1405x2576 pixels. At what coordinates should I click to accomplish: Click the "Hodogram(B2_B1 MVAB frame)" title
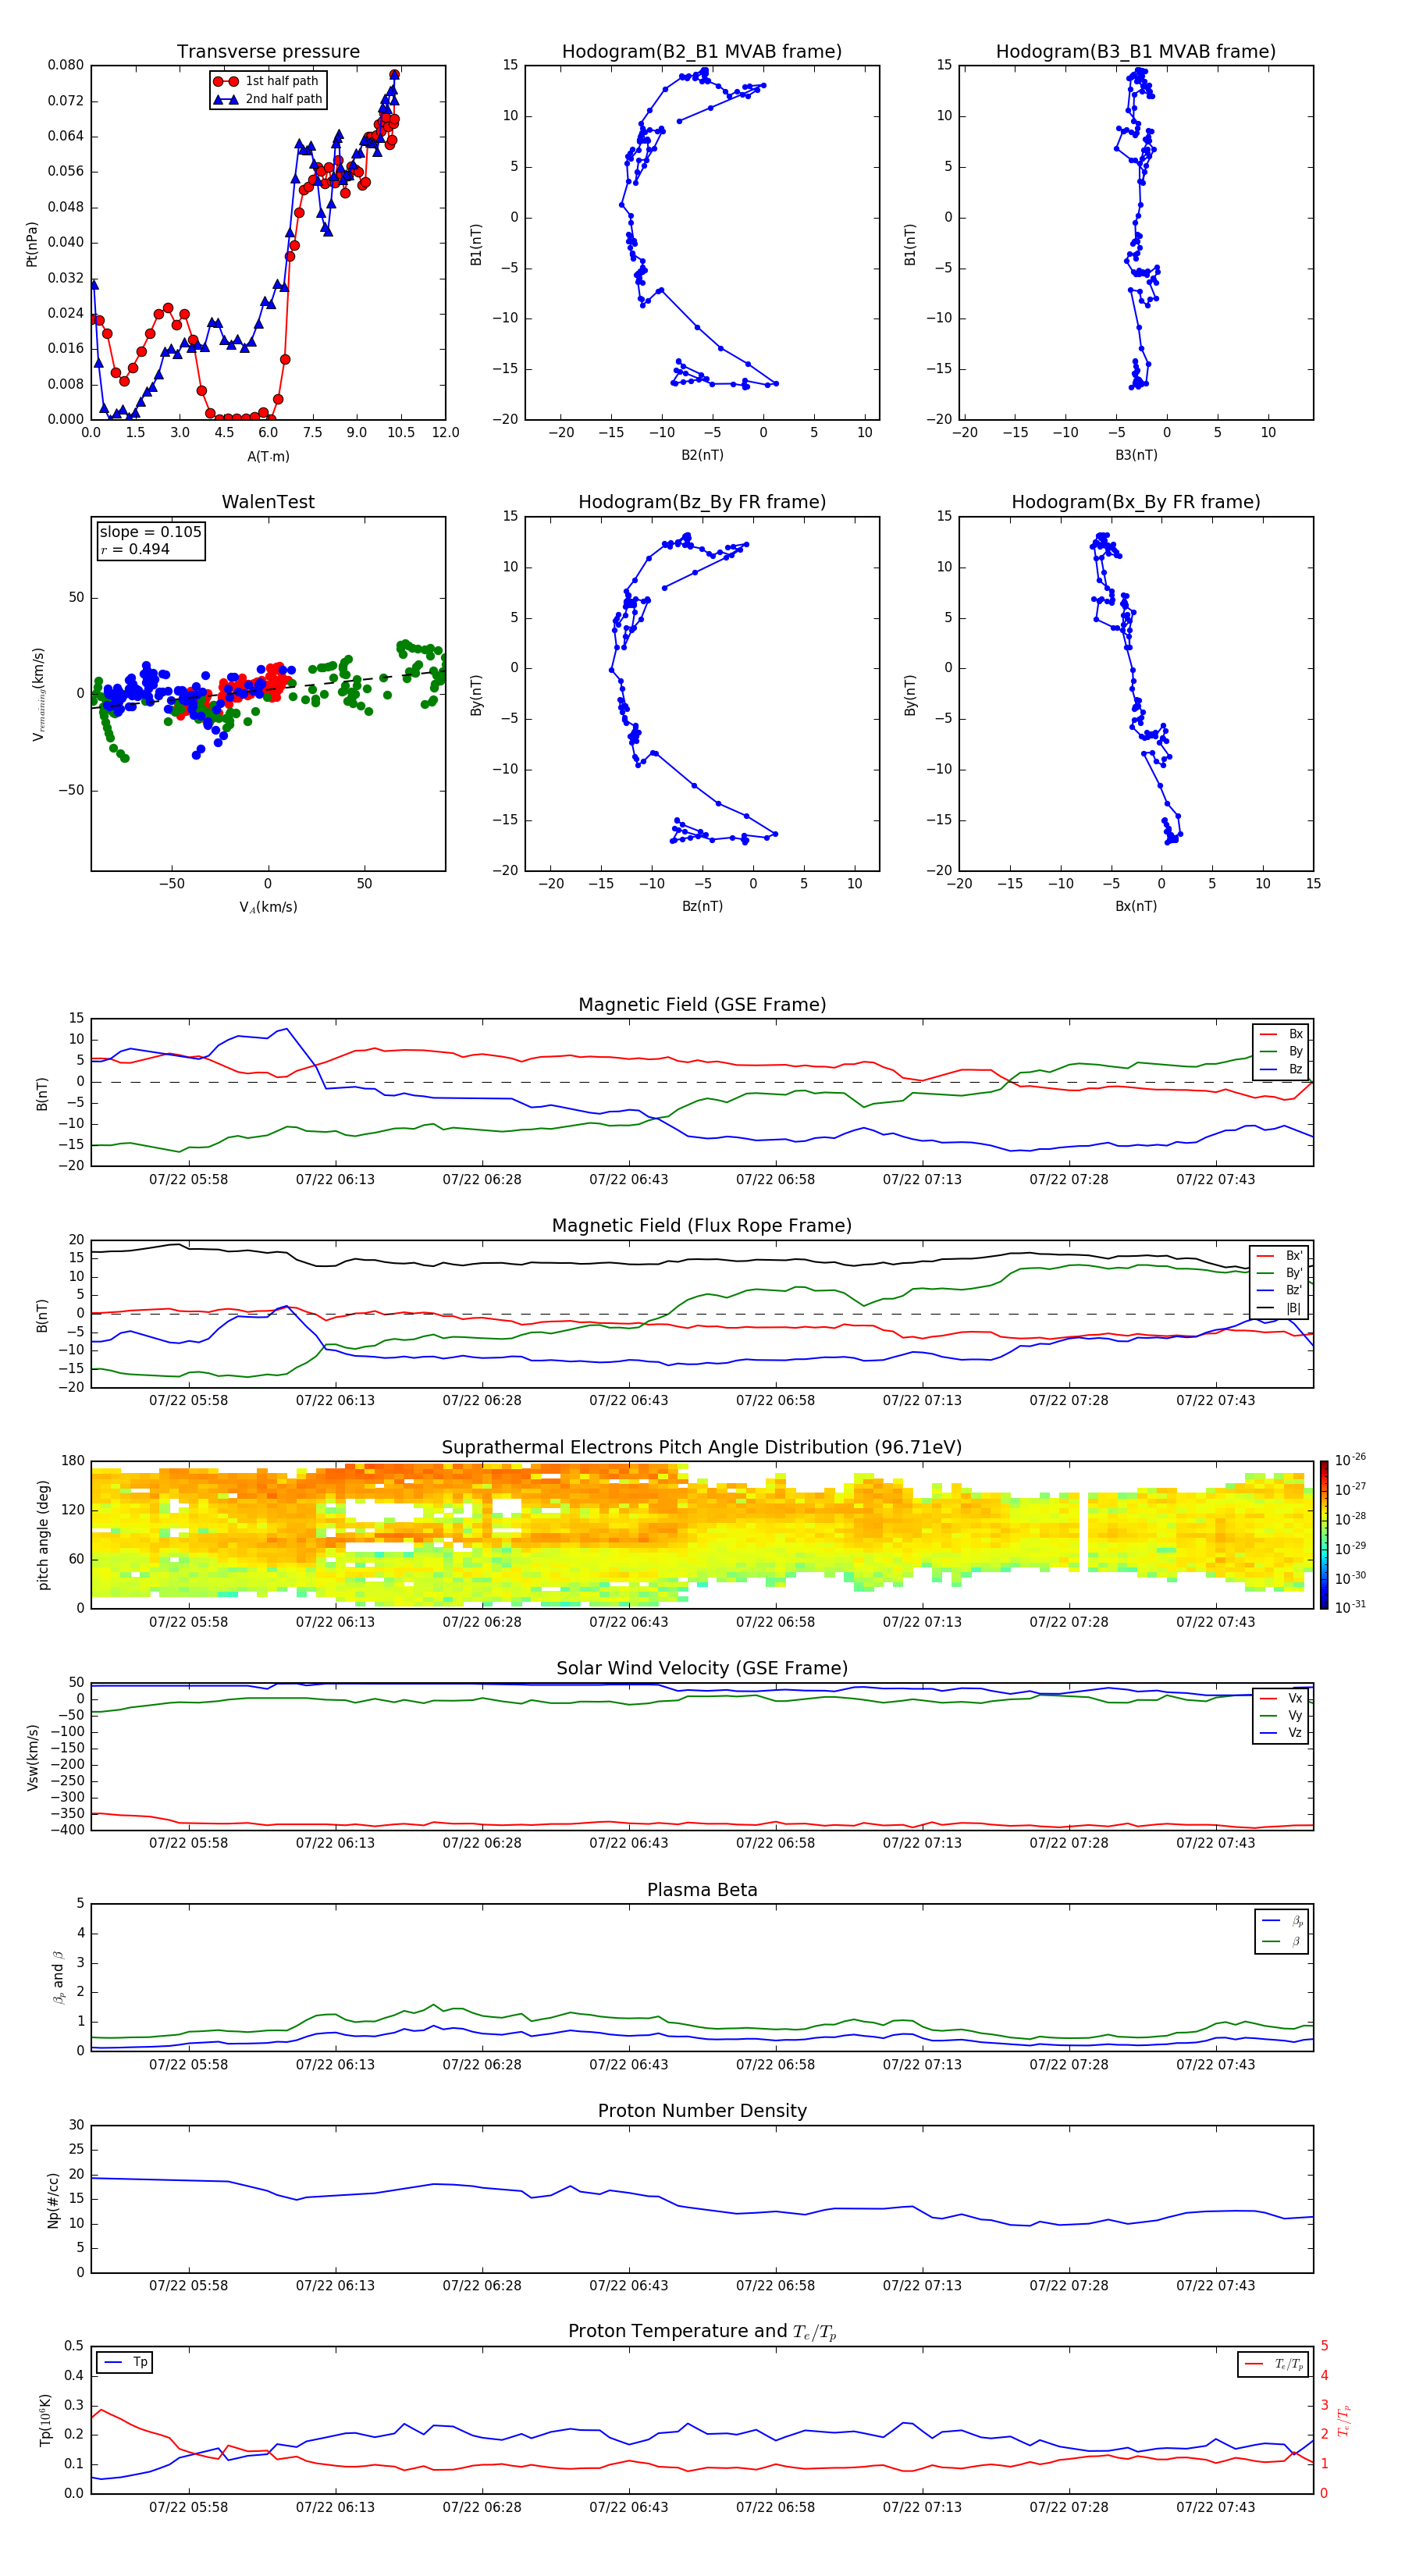tap(702, 52)
